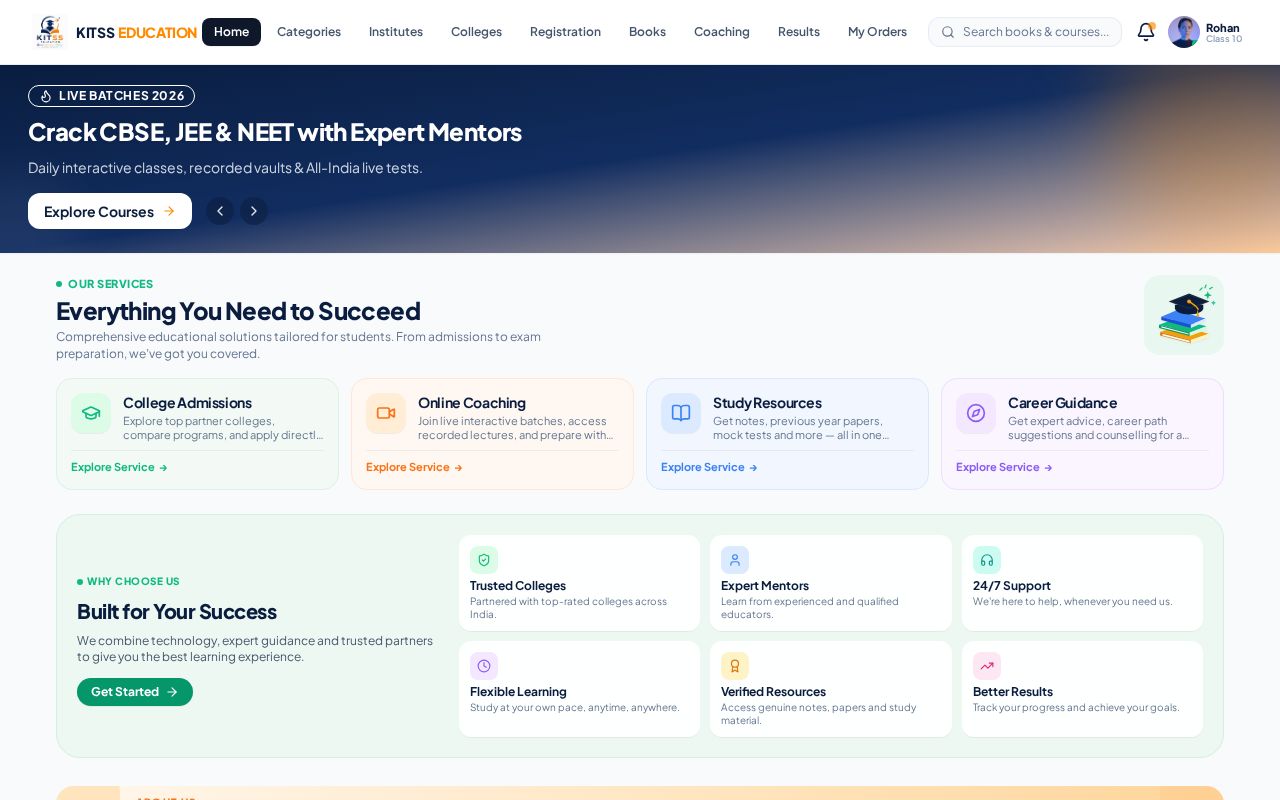
Task: Click the College Admissions graduation cap icon
Action: click(x=91, y=413)
